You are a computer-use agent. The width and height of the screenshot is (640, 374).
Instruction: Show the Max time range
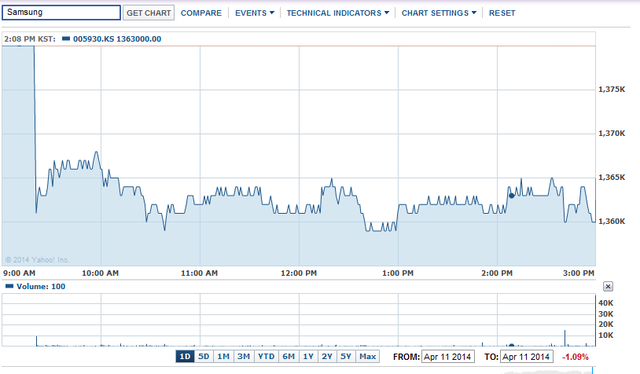point(367,356)
